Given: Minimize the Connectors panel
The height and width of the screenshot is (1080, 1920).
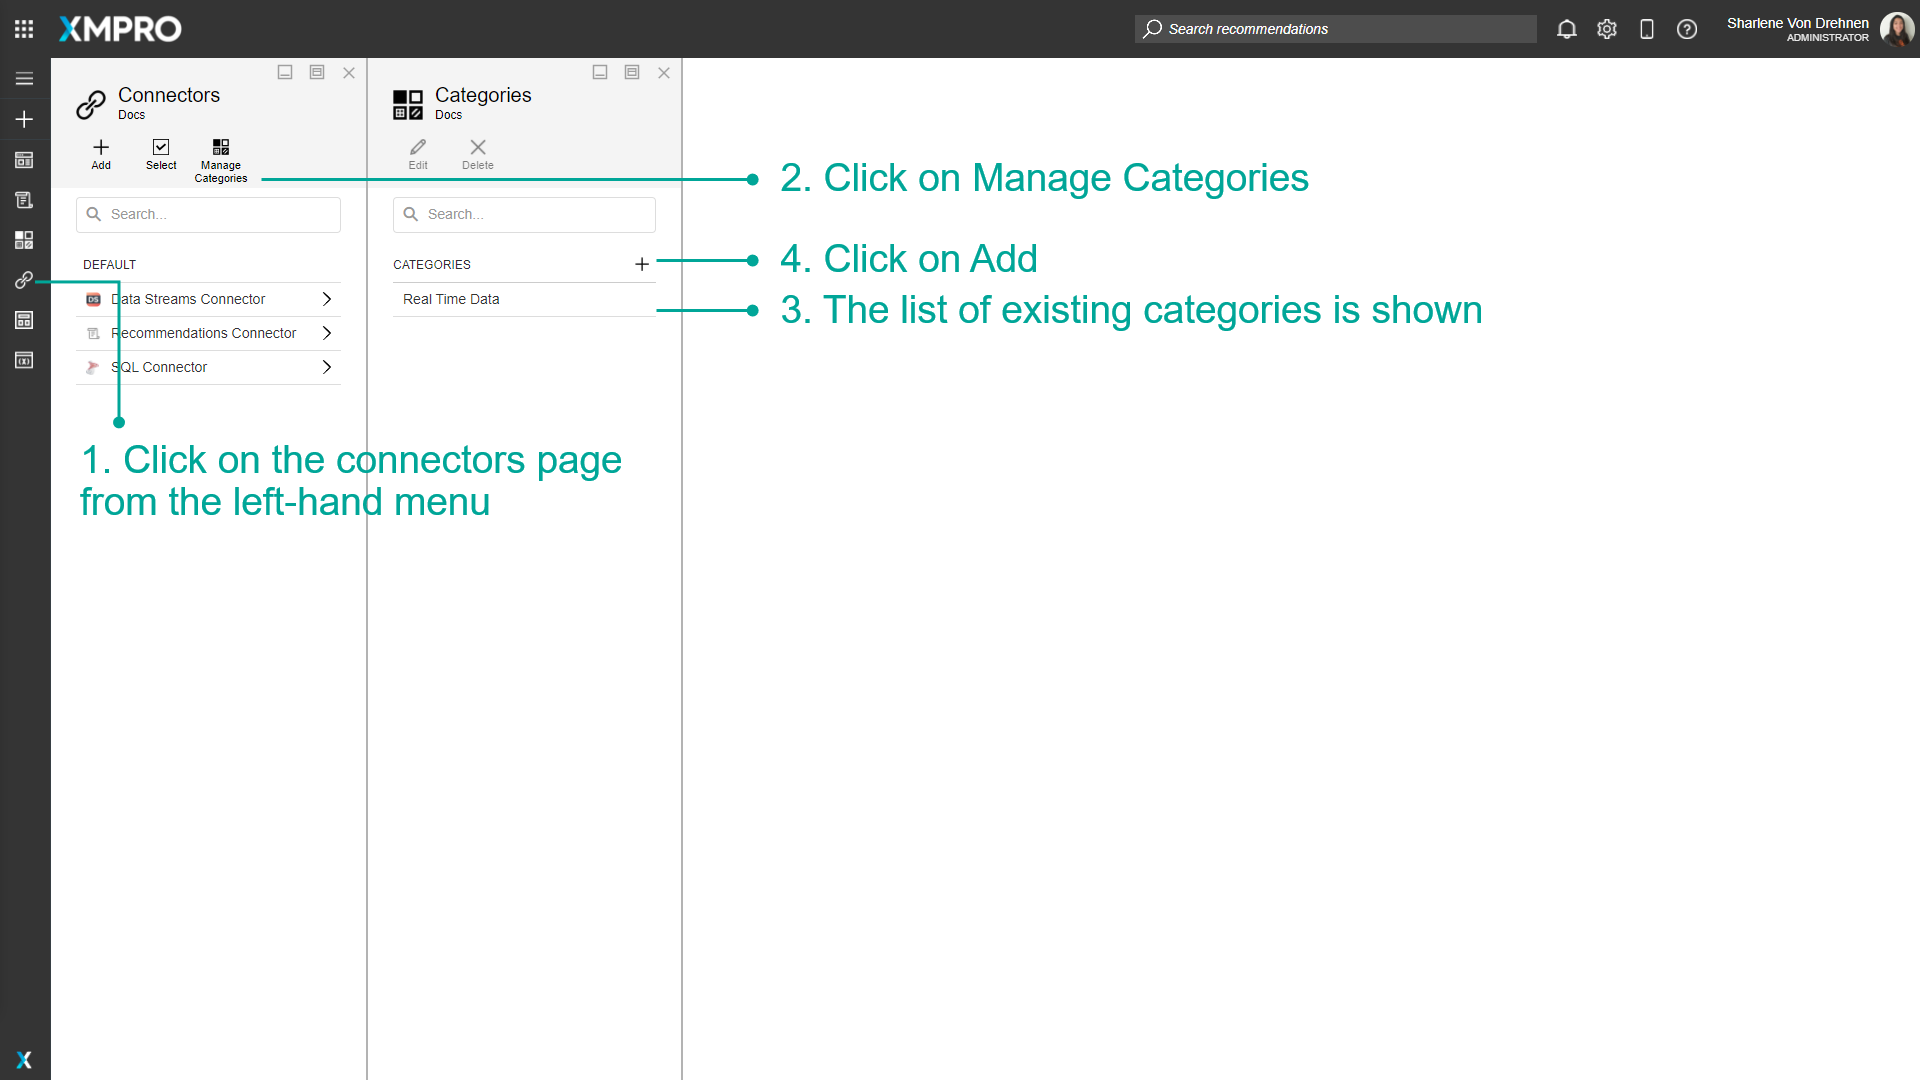Looking at the screenshot, I should point(285,72).
